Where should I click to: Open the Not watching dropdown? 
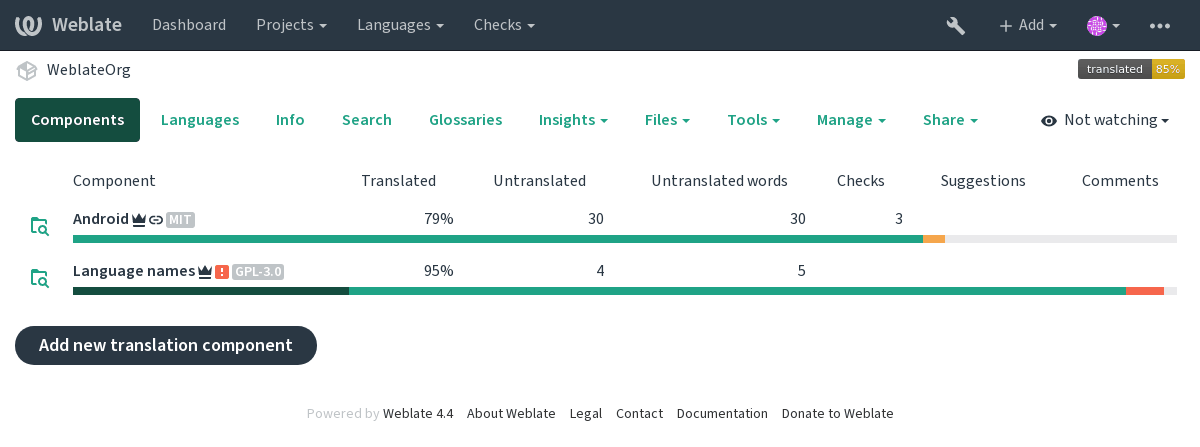click(x=1105, y=120)
